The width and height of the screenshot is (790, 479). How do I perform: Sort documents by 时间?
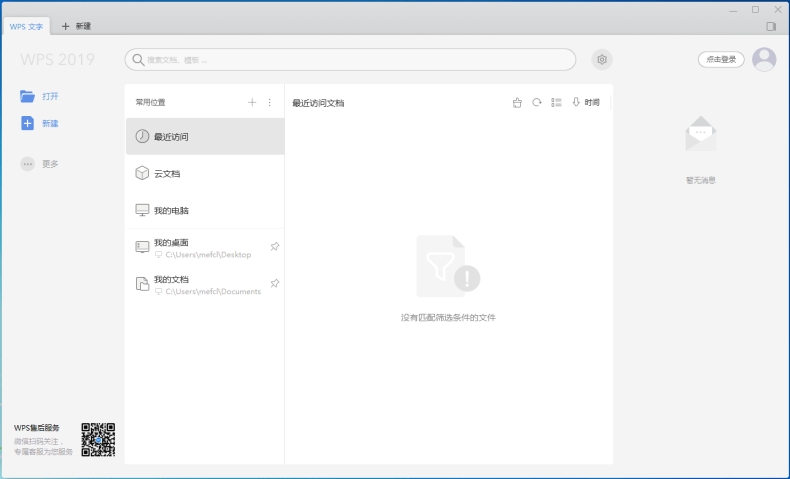click(x=586, y=102)
